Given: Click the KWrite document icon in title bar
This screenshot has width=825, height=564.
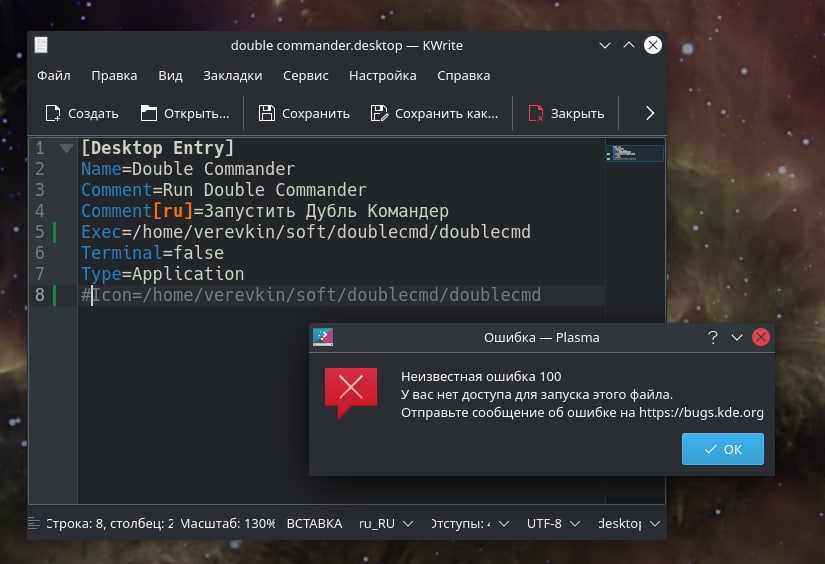Looking at the screenshot, I should coord(41,45).
